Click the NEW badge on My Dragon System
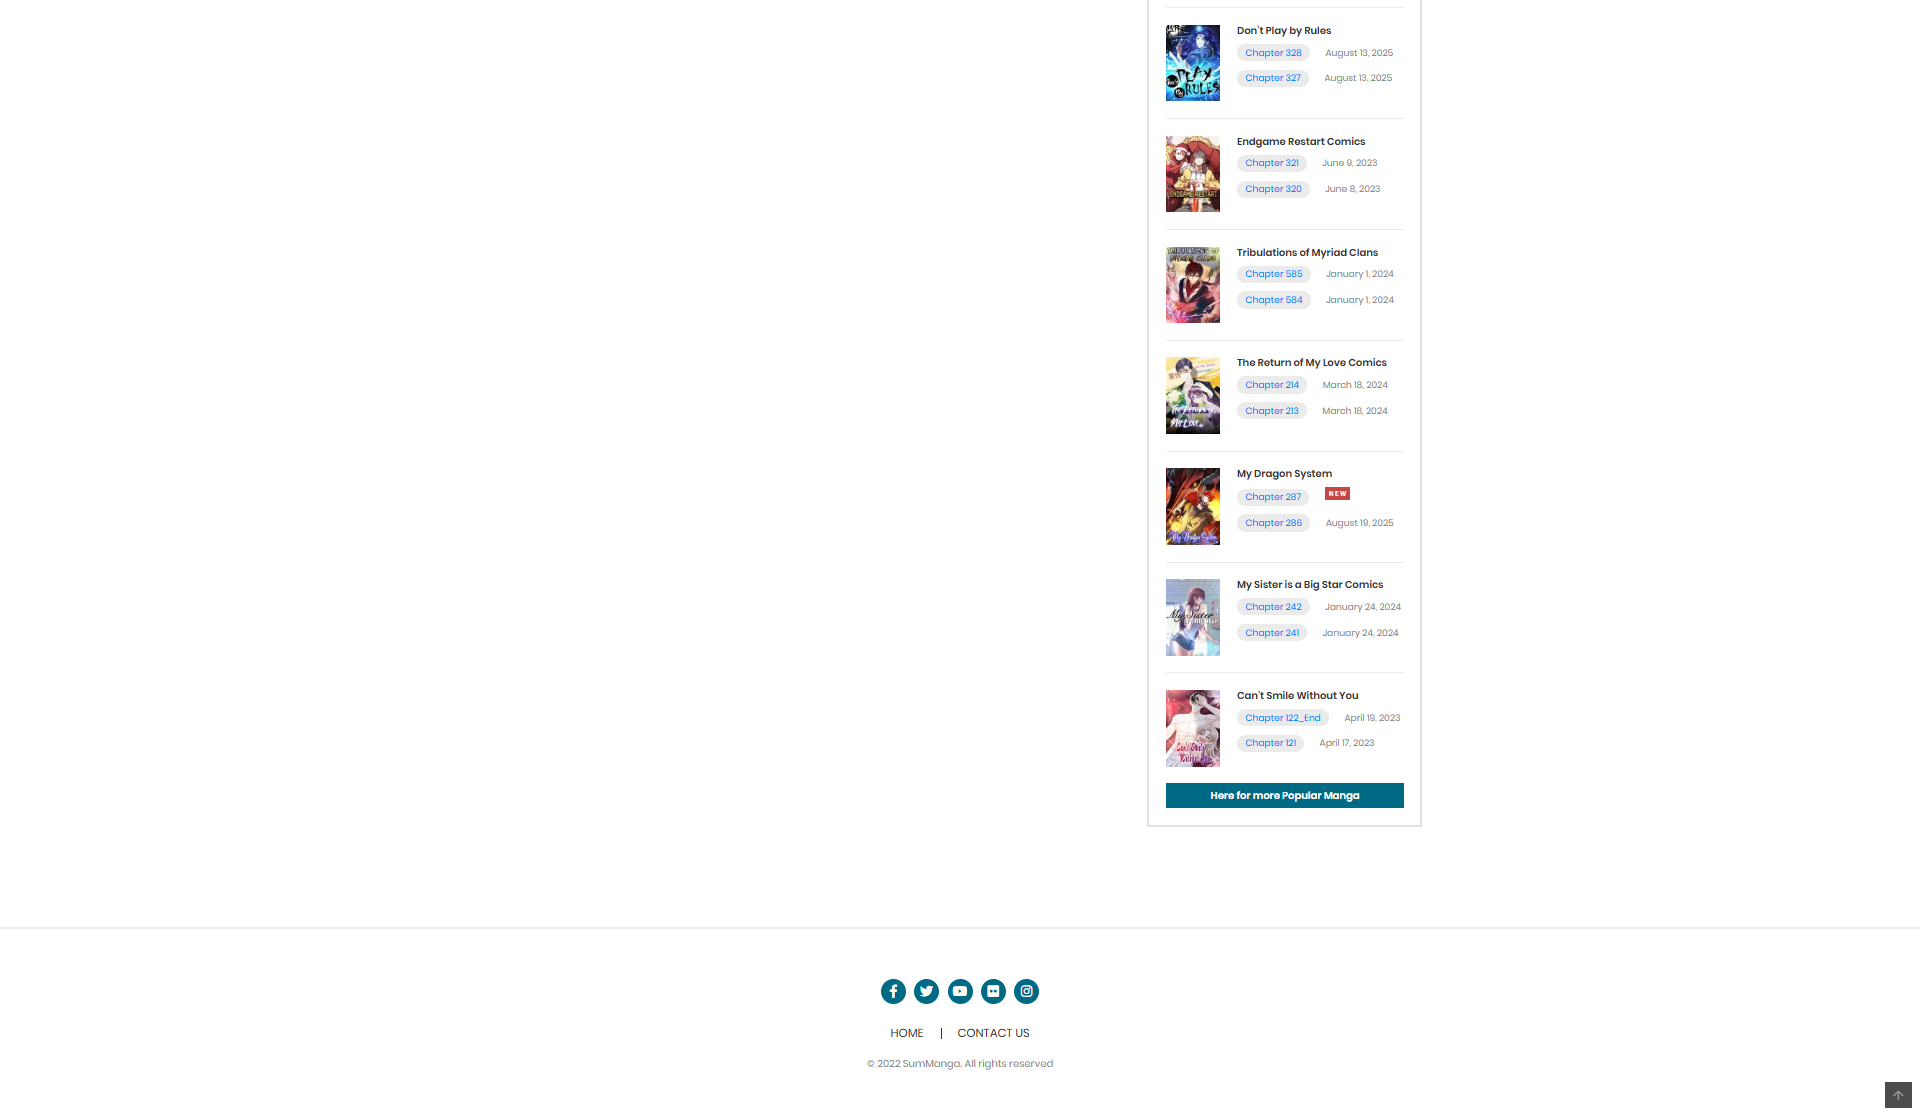 tap(1337, 494)
